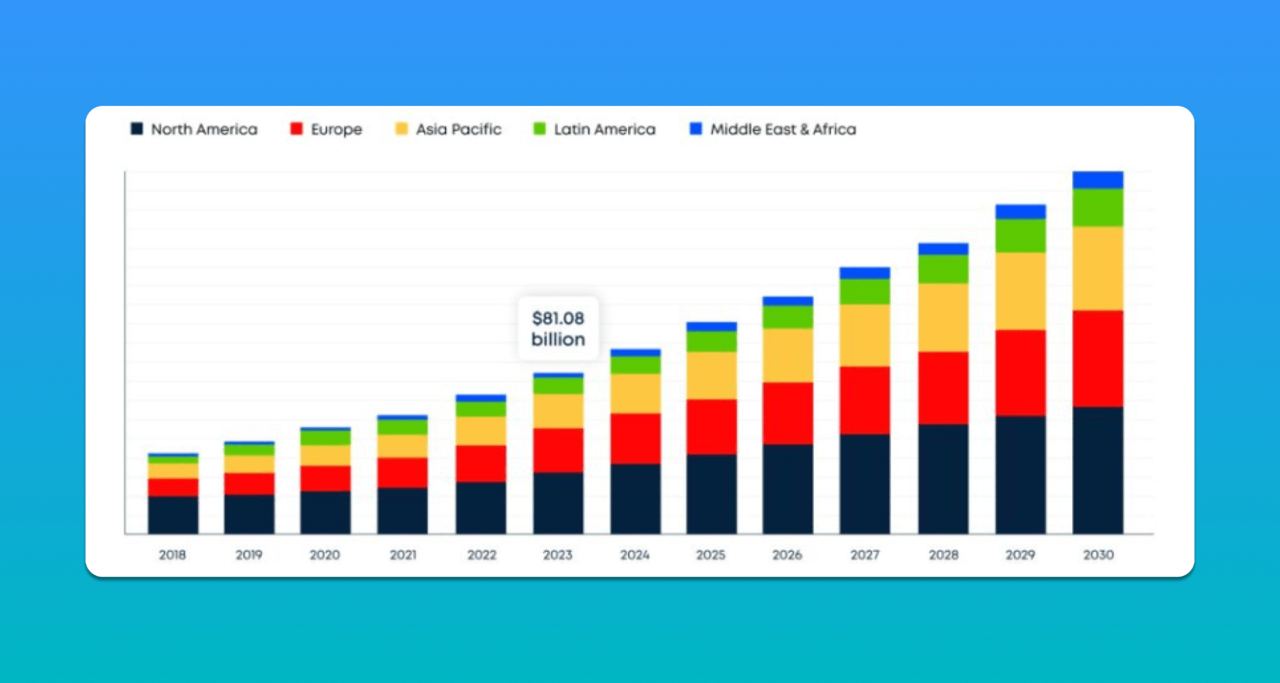Click the Asia Pacific yellow legend swatch
This screenshot has height=683, width=1280.
pos(401,129)
